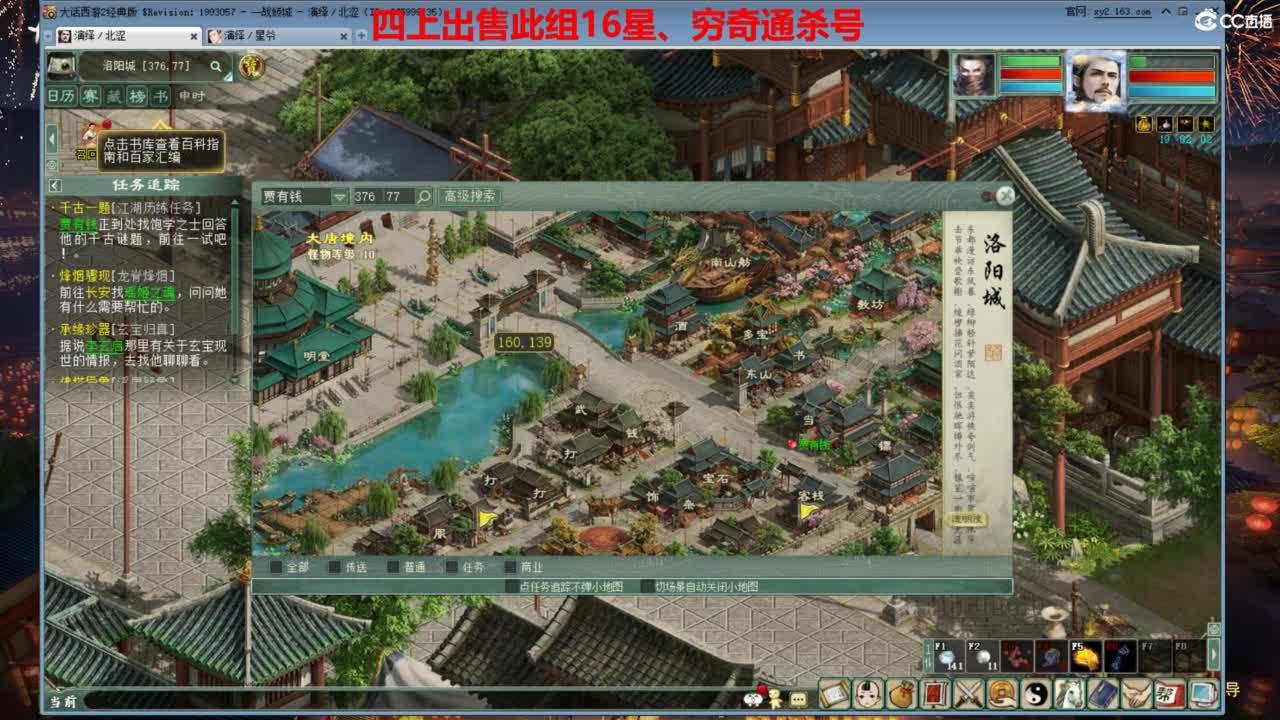Switch to the 演绎 / 星爷 tab

pyautogui.click(x=279, y=35)
